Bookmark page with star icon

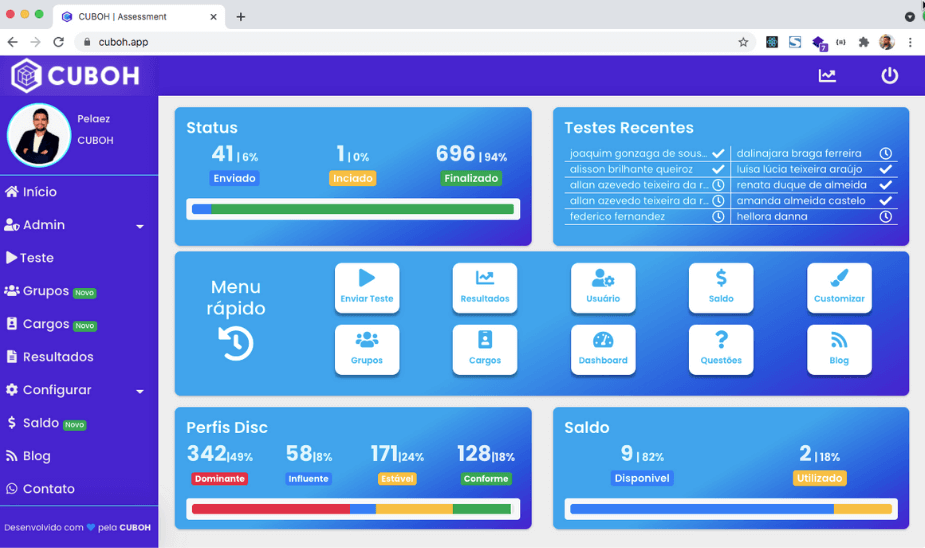[x=743, y=42]
